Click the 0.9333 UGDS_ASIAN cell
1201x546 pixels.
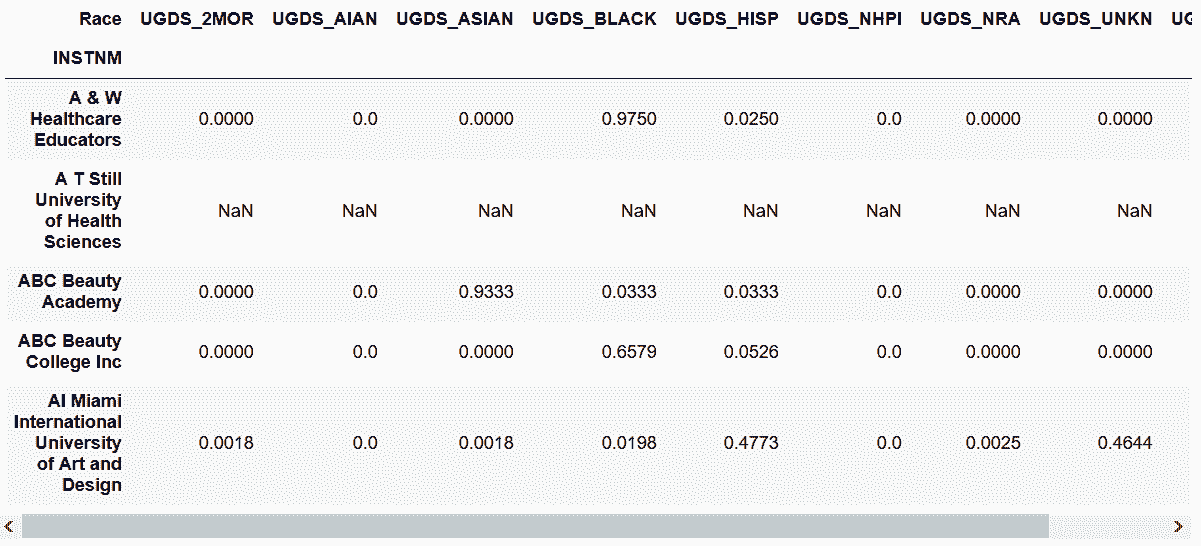click(486, 292)
